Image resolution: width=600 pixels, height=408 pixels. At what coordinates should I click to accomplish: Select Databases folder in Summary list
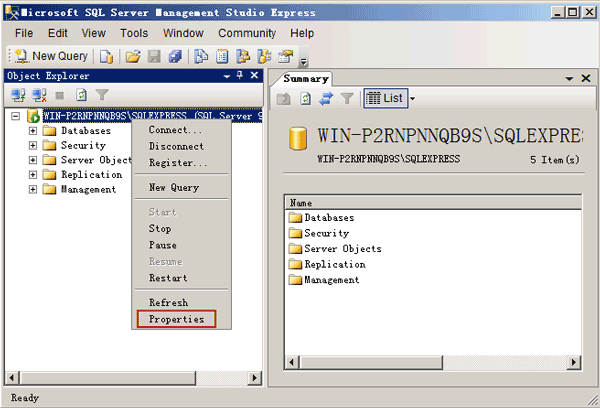click(321, 218)
